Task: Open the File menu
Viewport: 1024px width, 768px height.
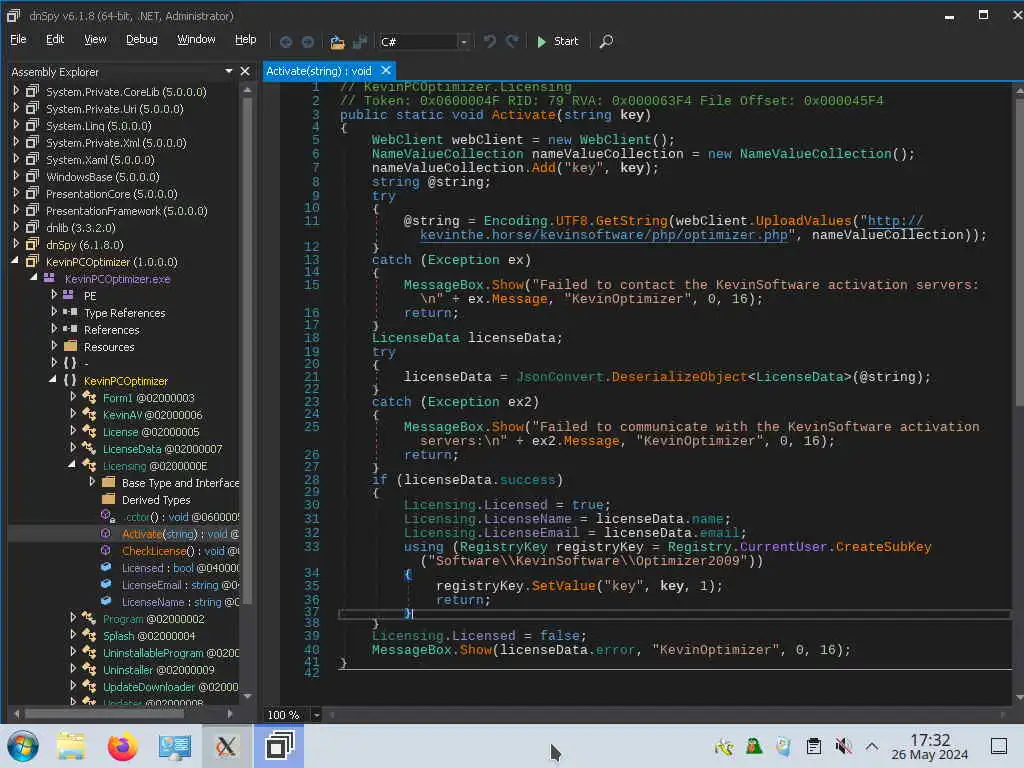Action: 18,39
